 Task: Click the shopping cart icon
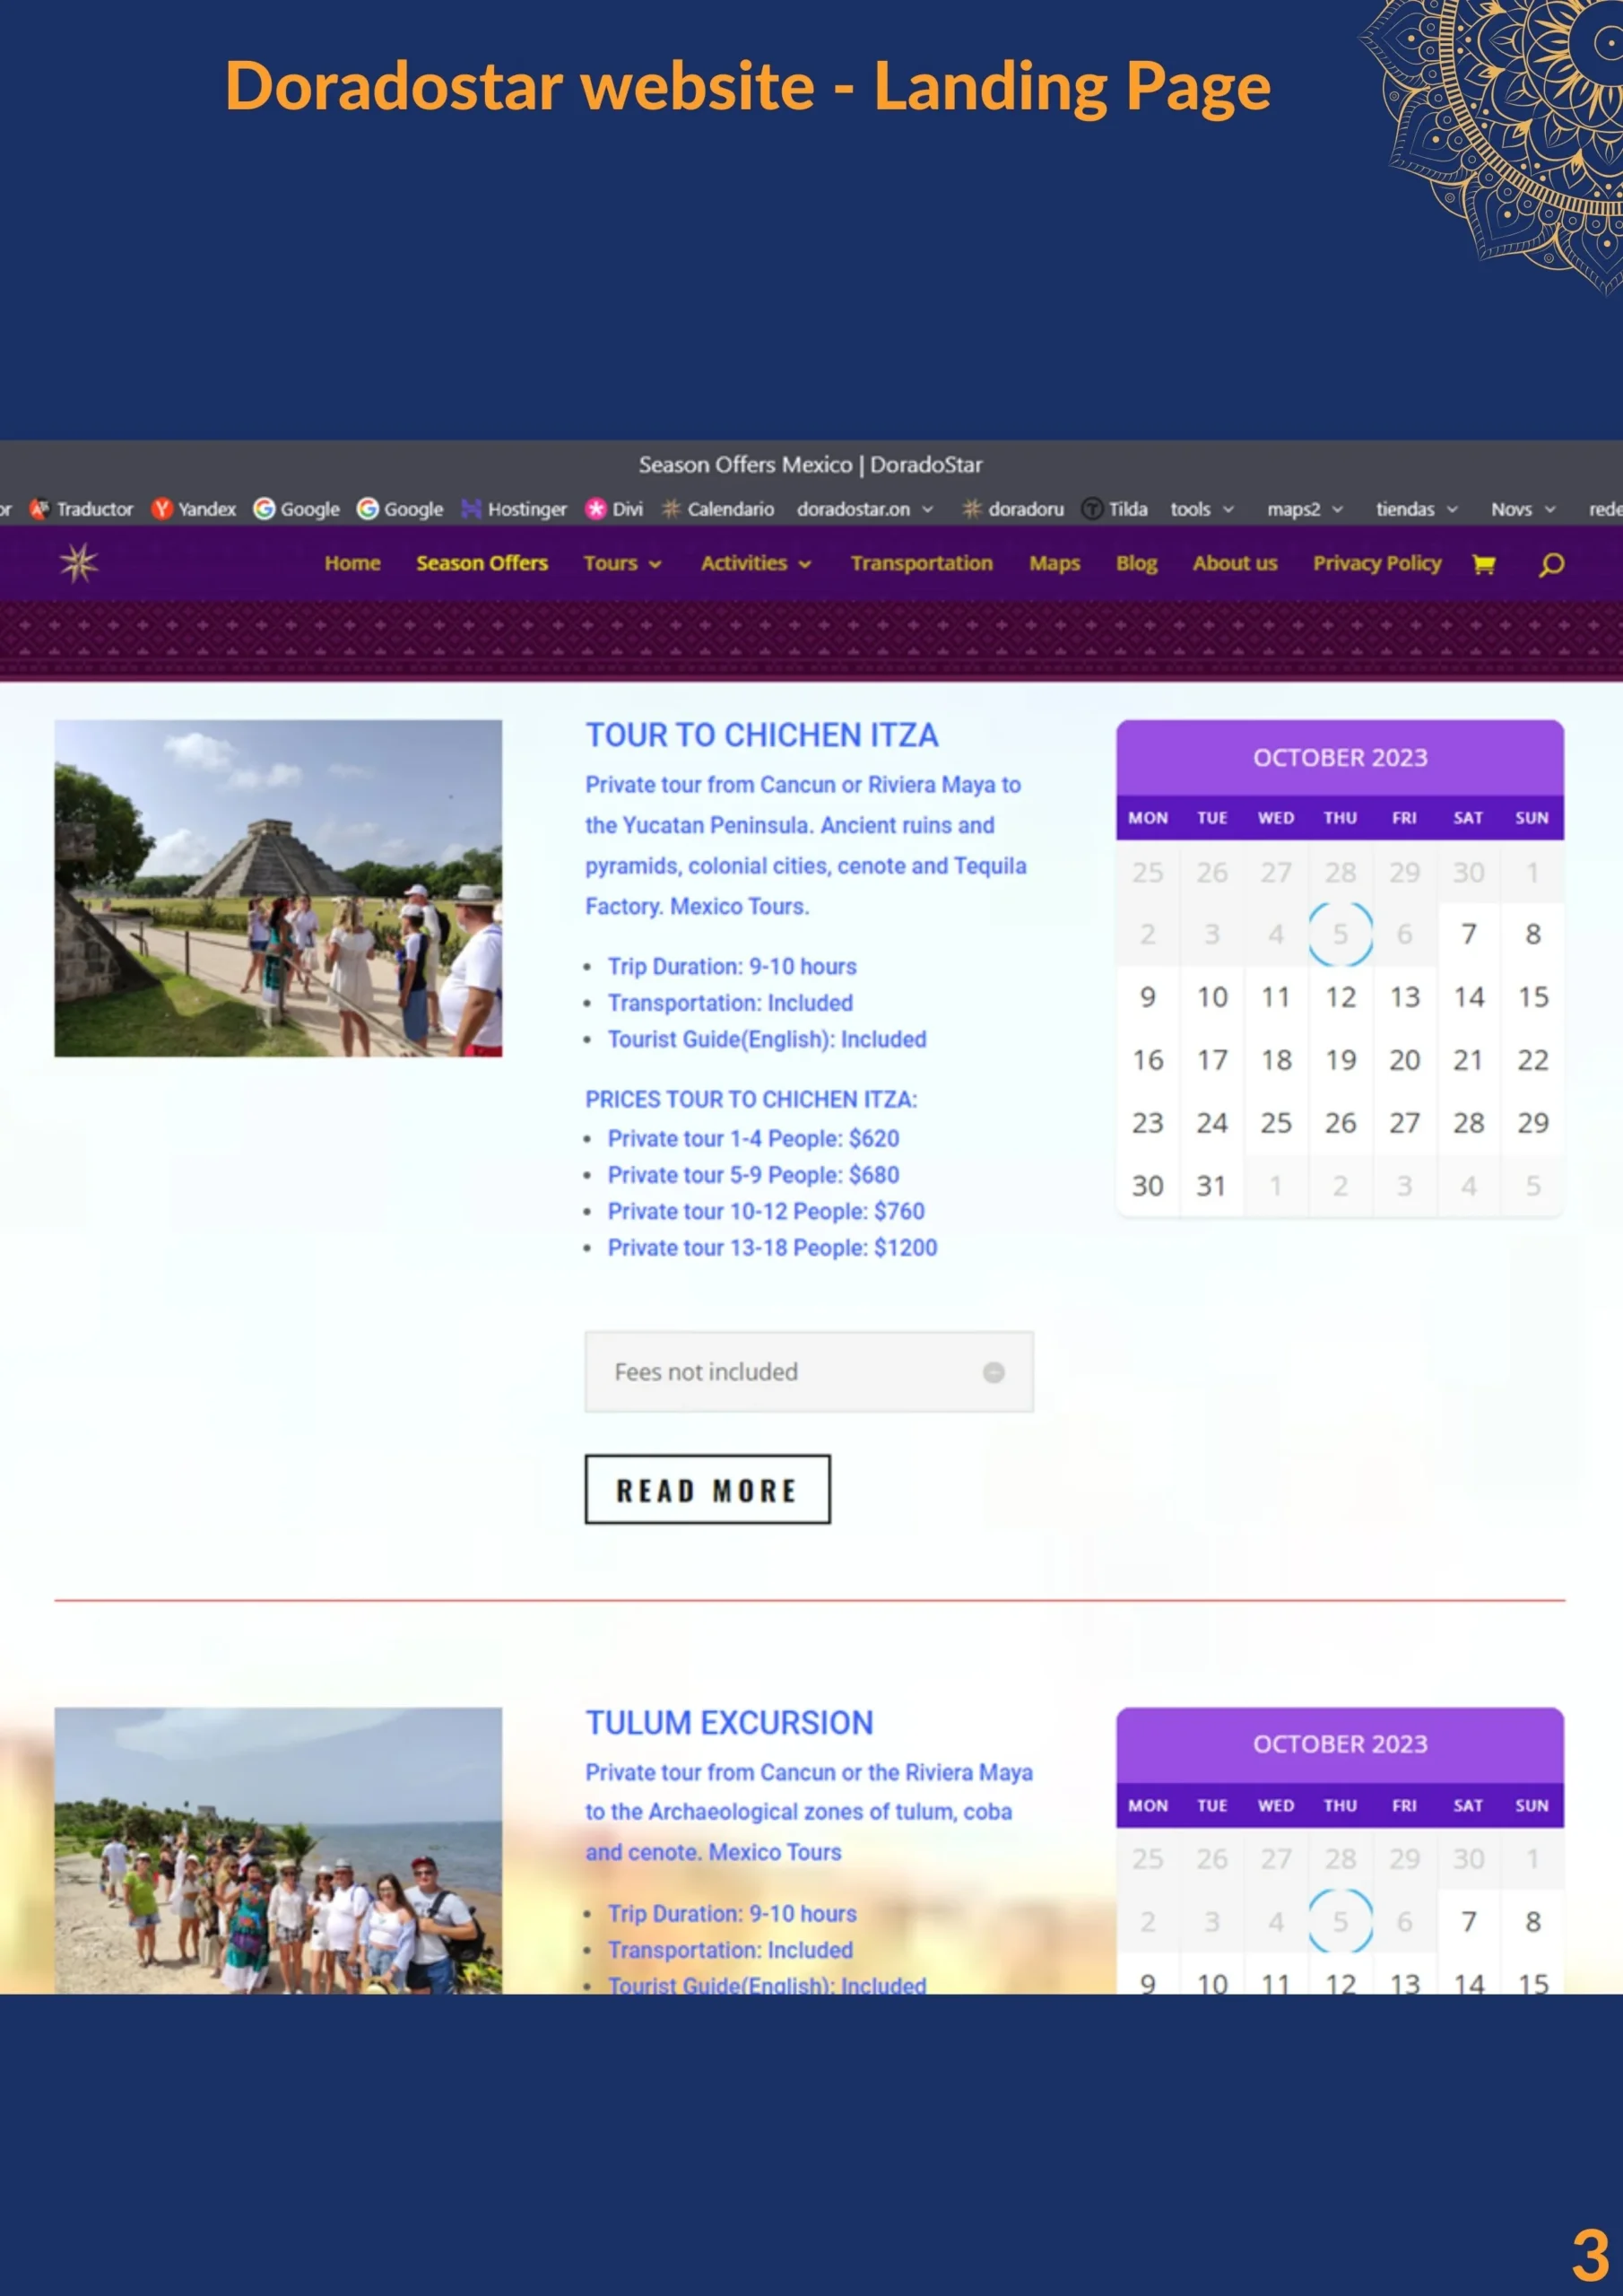point(1483,564)
